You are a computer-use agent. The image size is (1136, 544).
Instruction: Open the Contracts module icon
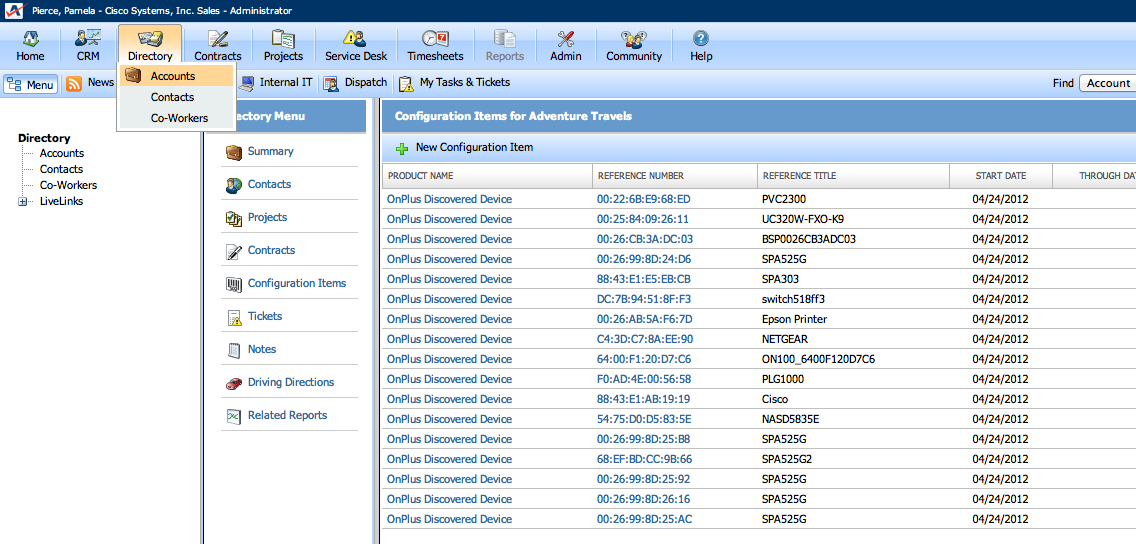pos(217,39)
